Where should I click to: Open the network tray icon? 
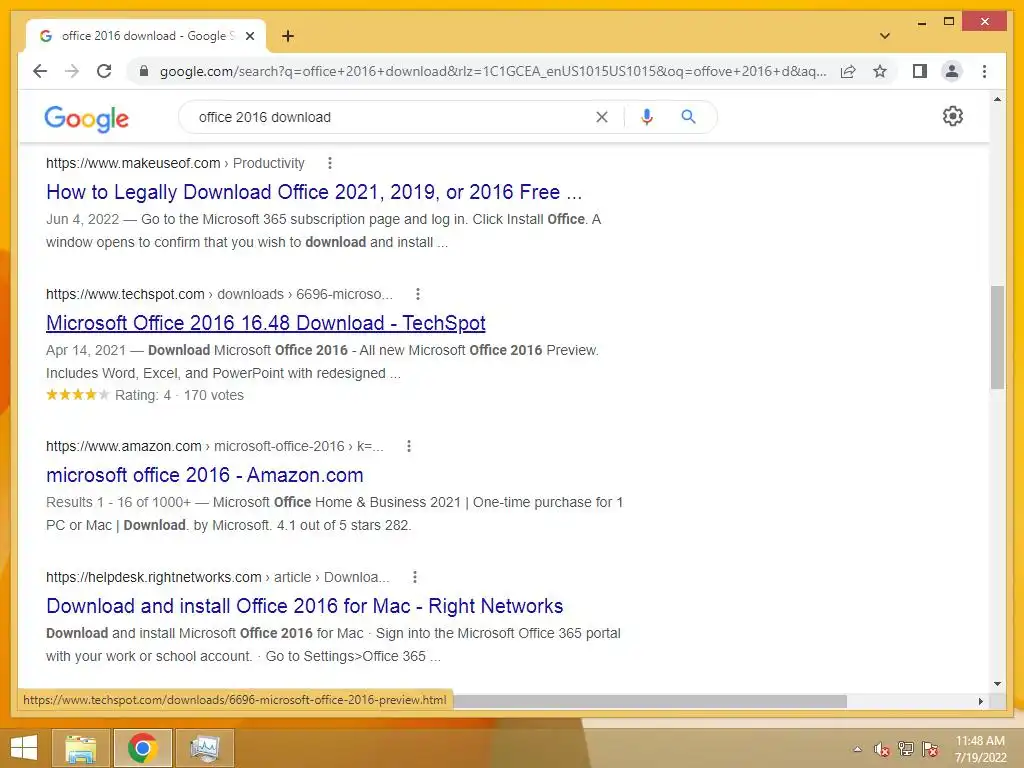[x=906, y=749]
